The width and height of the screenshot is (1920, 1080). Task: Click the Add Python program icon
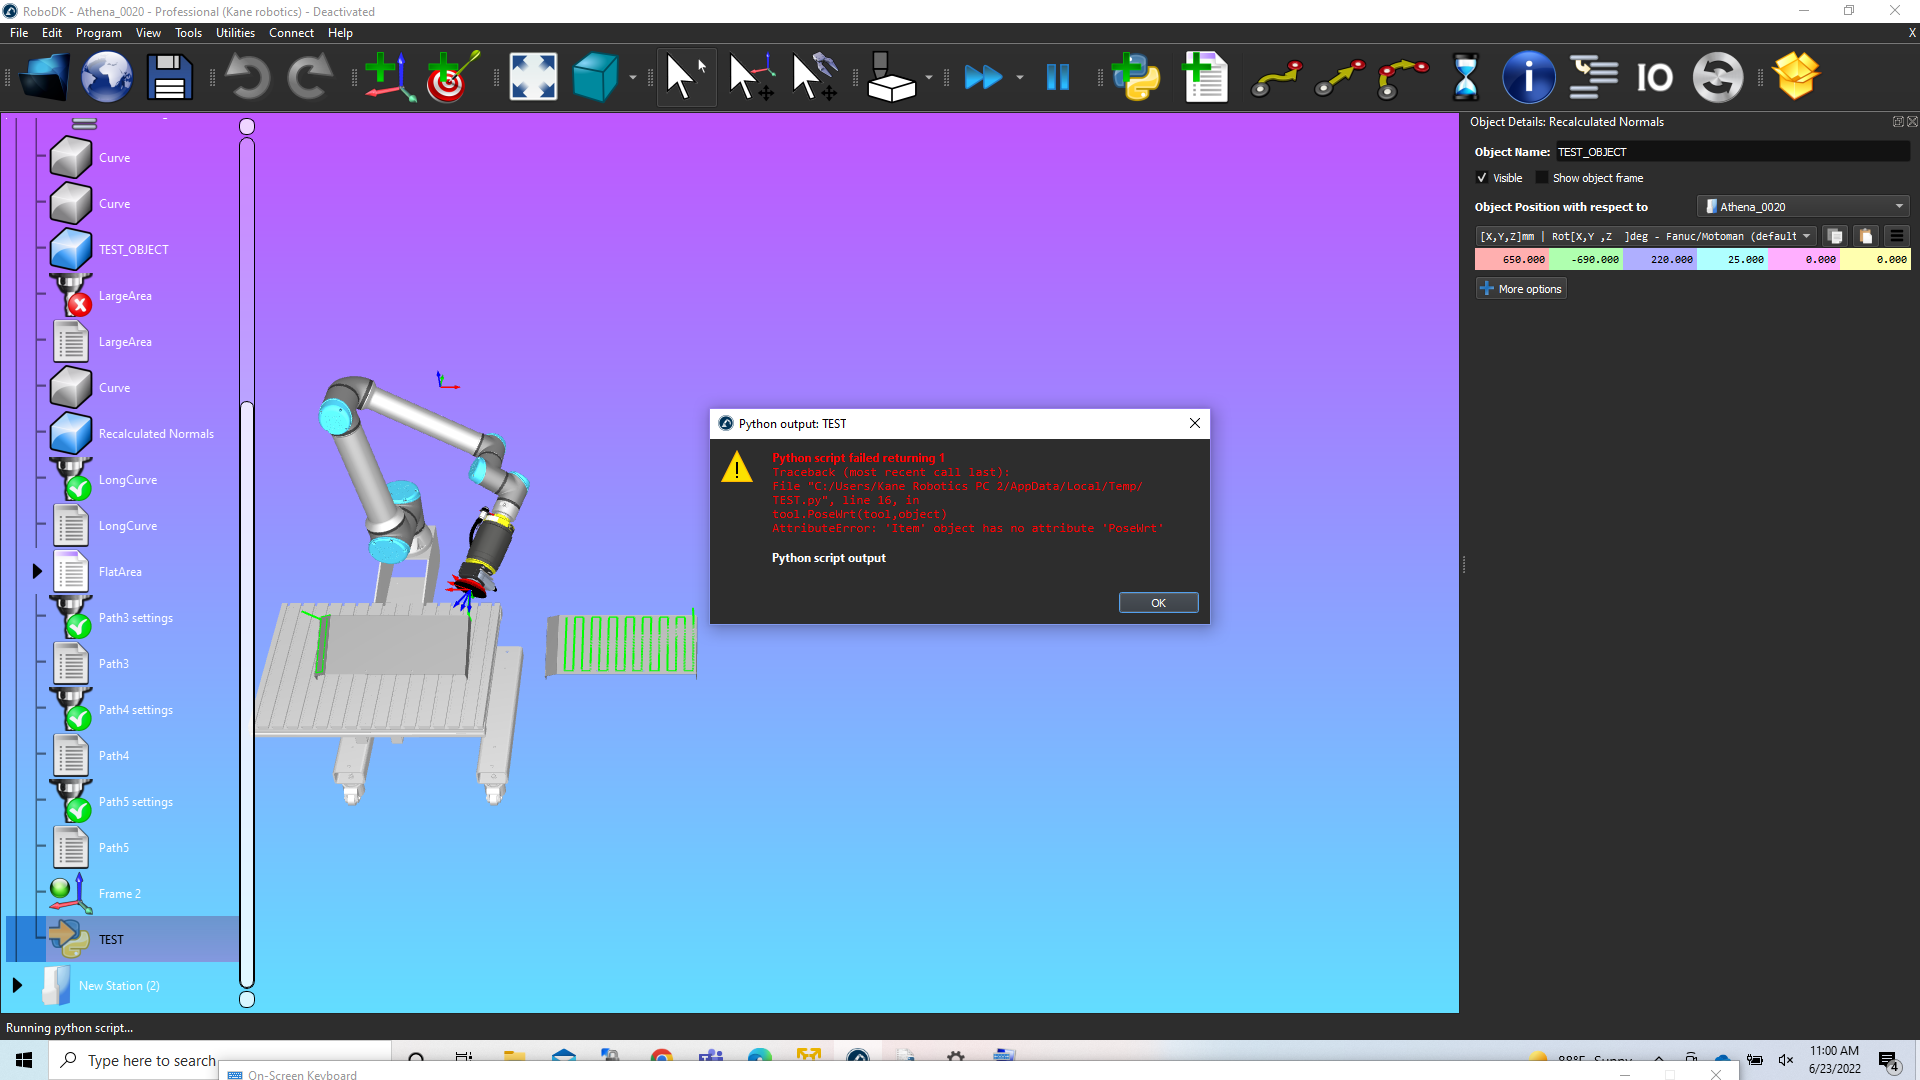[x=1138, y=77]
